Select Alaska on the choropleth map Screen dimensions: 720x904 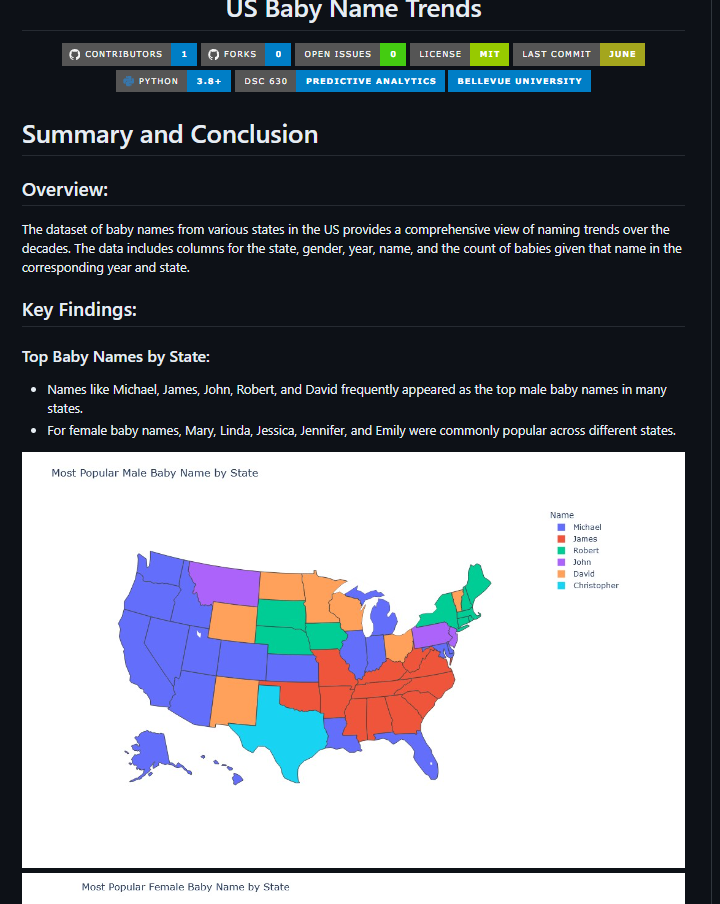click(151, 752)
